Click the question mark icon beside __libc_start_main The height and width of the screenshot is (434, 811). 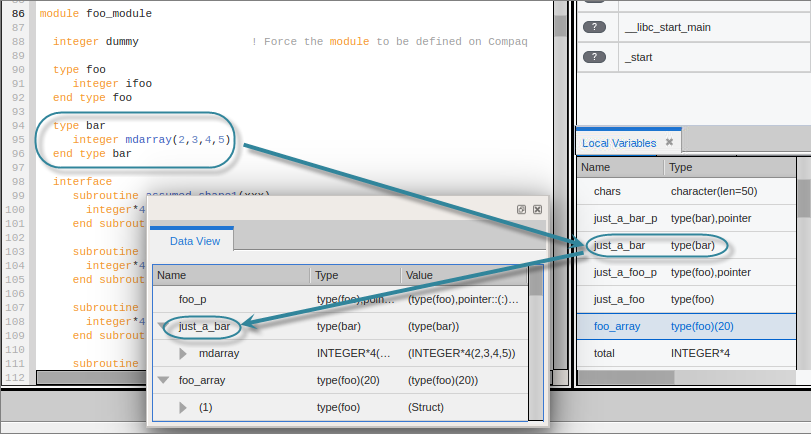coord(594,27)
